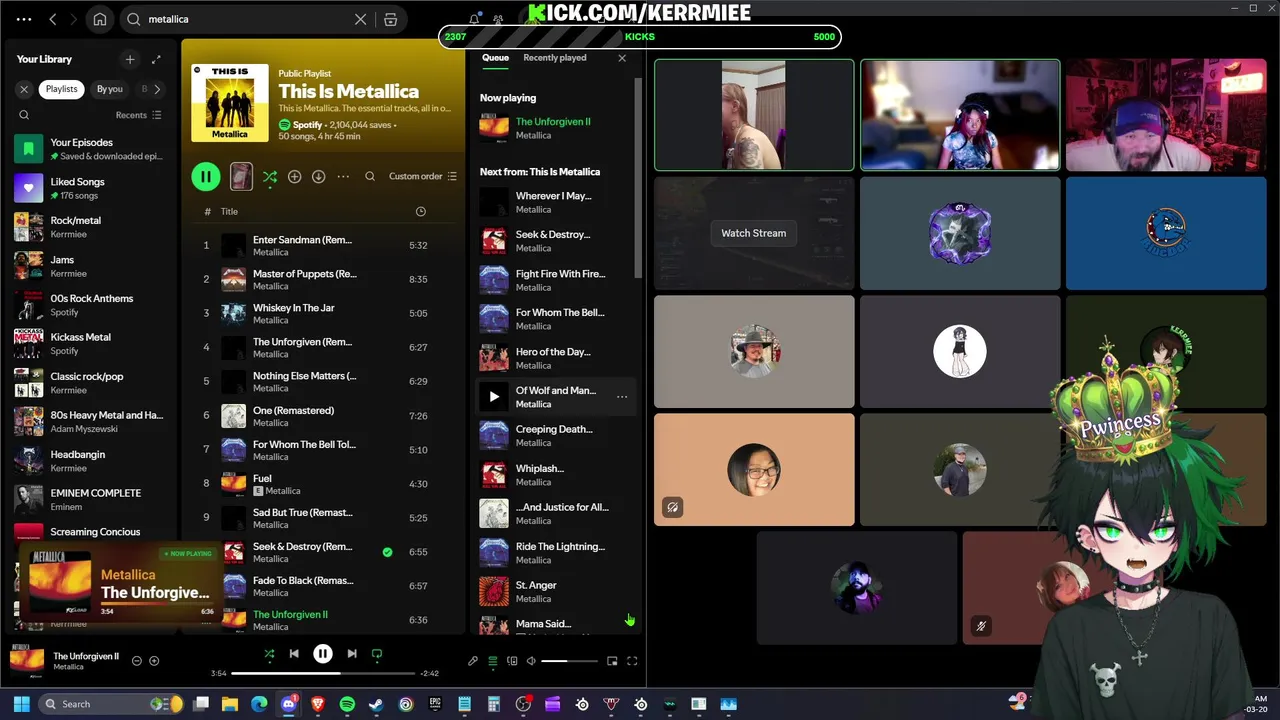Viewport: 1280px width, 720px height.
Task: Save playlist to library with plus
Action: point(294,177)
